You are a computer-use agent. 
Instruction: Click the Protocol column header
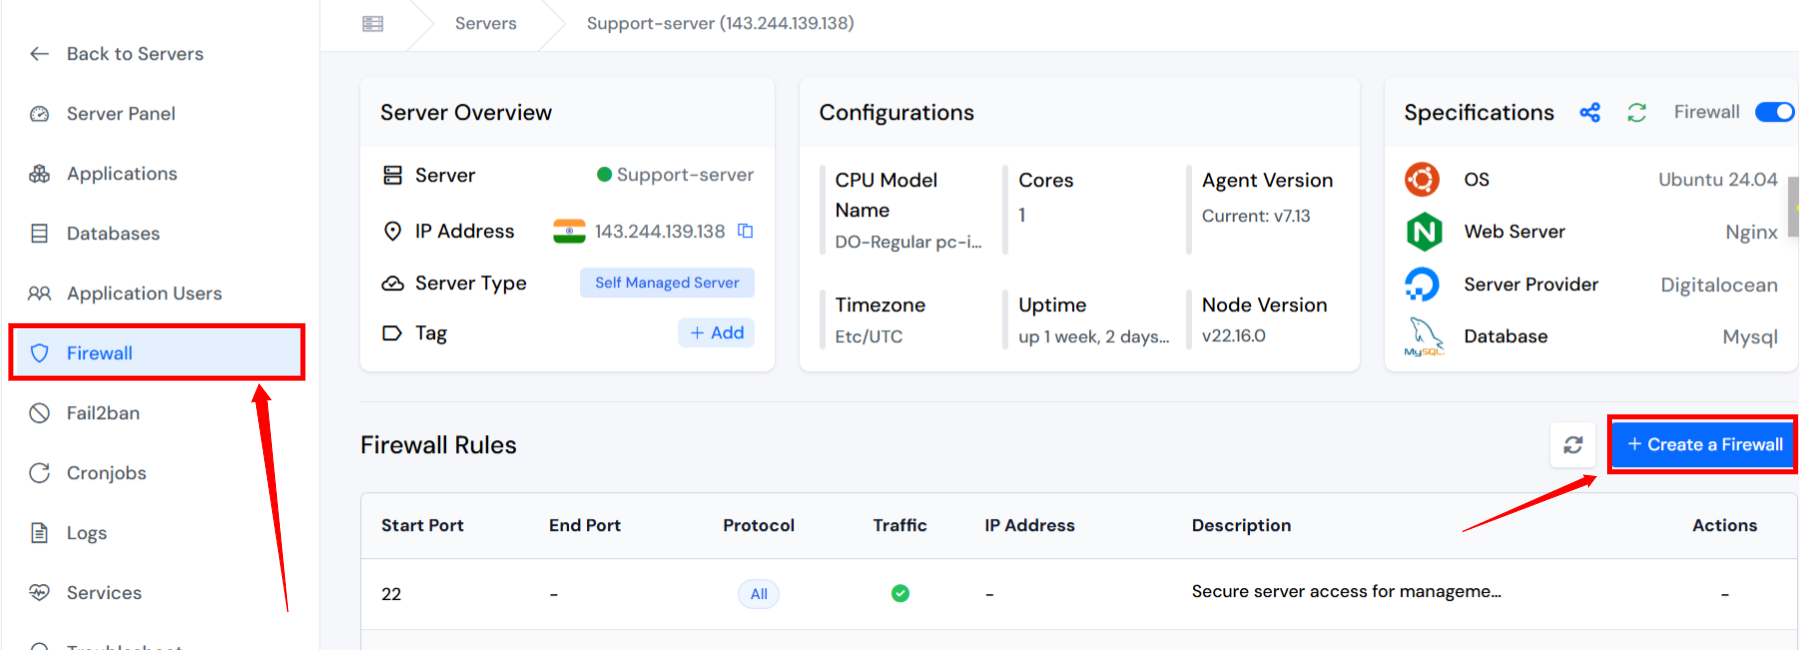759,526
